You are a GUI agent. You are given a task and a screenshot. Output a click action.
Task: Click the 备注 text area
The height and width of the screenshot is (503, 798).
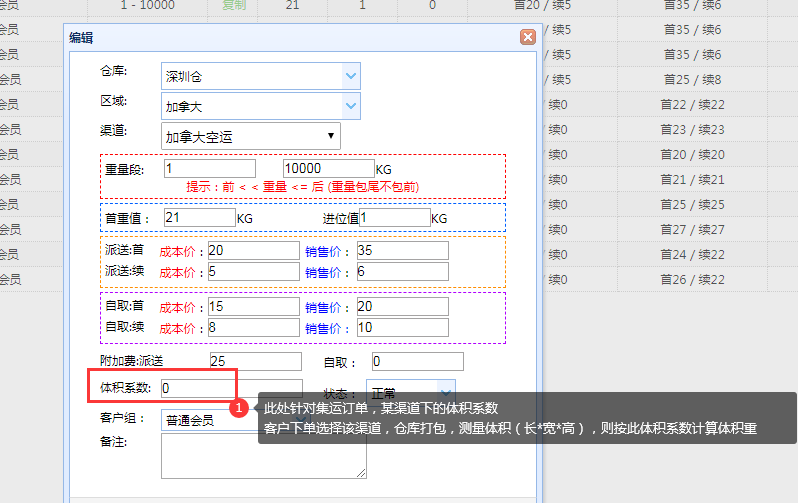coord(264,456)
